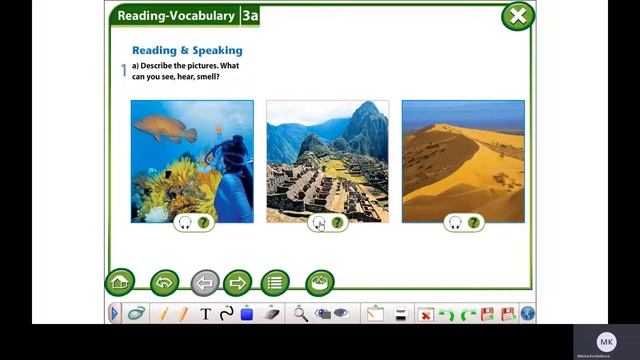Viewport: 640px width, 360px height.
Task: Activate the magnifier zoom tool
Action: click(x=300, y=314)
